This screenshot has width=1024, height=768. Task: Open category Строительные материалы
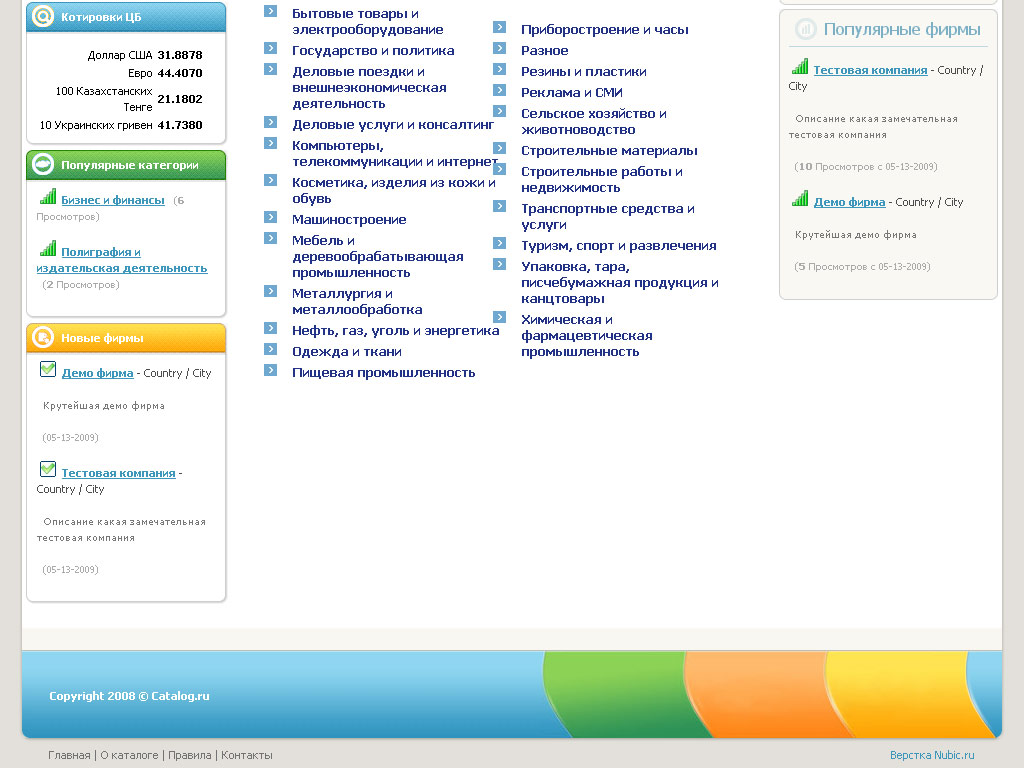point(609,151)
